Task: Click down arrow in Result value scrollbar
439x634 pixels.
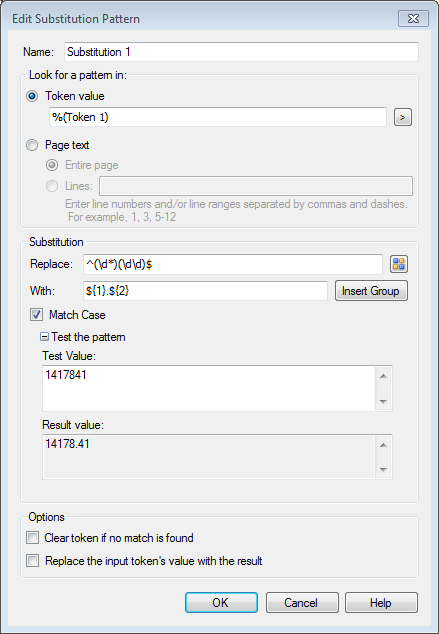Action: coord(383,470)
